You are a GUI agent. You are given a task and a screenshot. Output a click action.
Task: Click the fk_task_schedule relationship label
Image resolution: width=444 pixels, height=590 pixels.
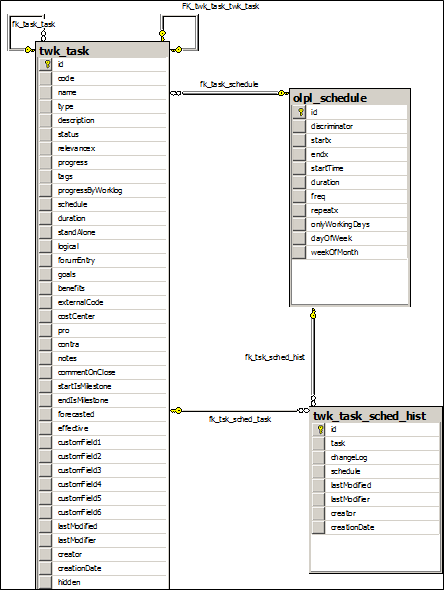click(229, 84)
